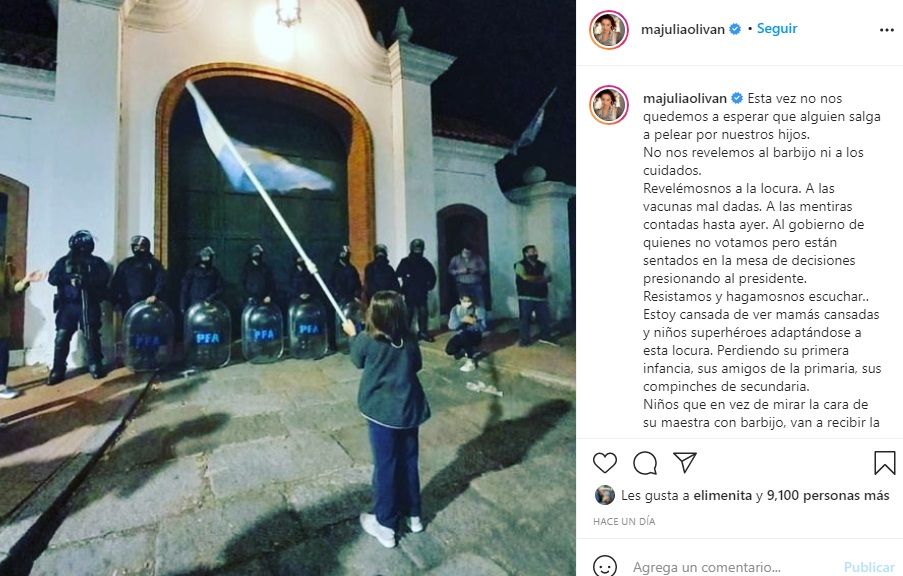Click the small liker avatar thumbnail
The image size is (903, 576).
pyautogui.click(x=605, y=495)
